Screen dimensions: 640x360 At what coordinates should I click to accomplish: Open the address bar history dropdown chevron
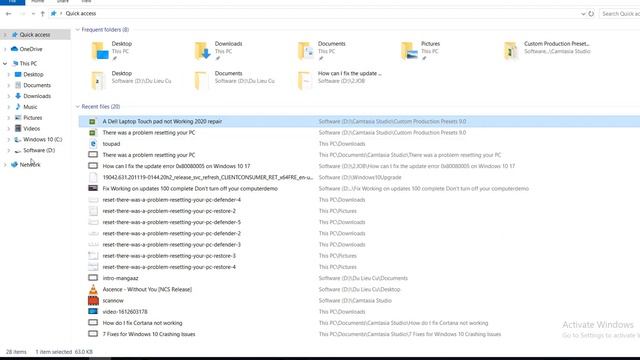pyautogui.click(x=583, y=14)
